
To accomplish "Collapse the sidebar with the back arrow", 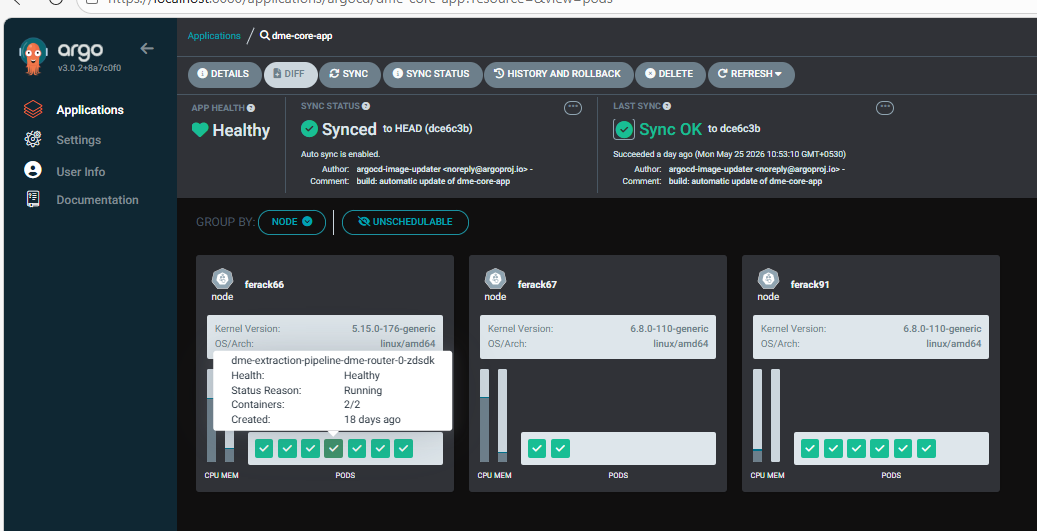I will click(147, 48).
